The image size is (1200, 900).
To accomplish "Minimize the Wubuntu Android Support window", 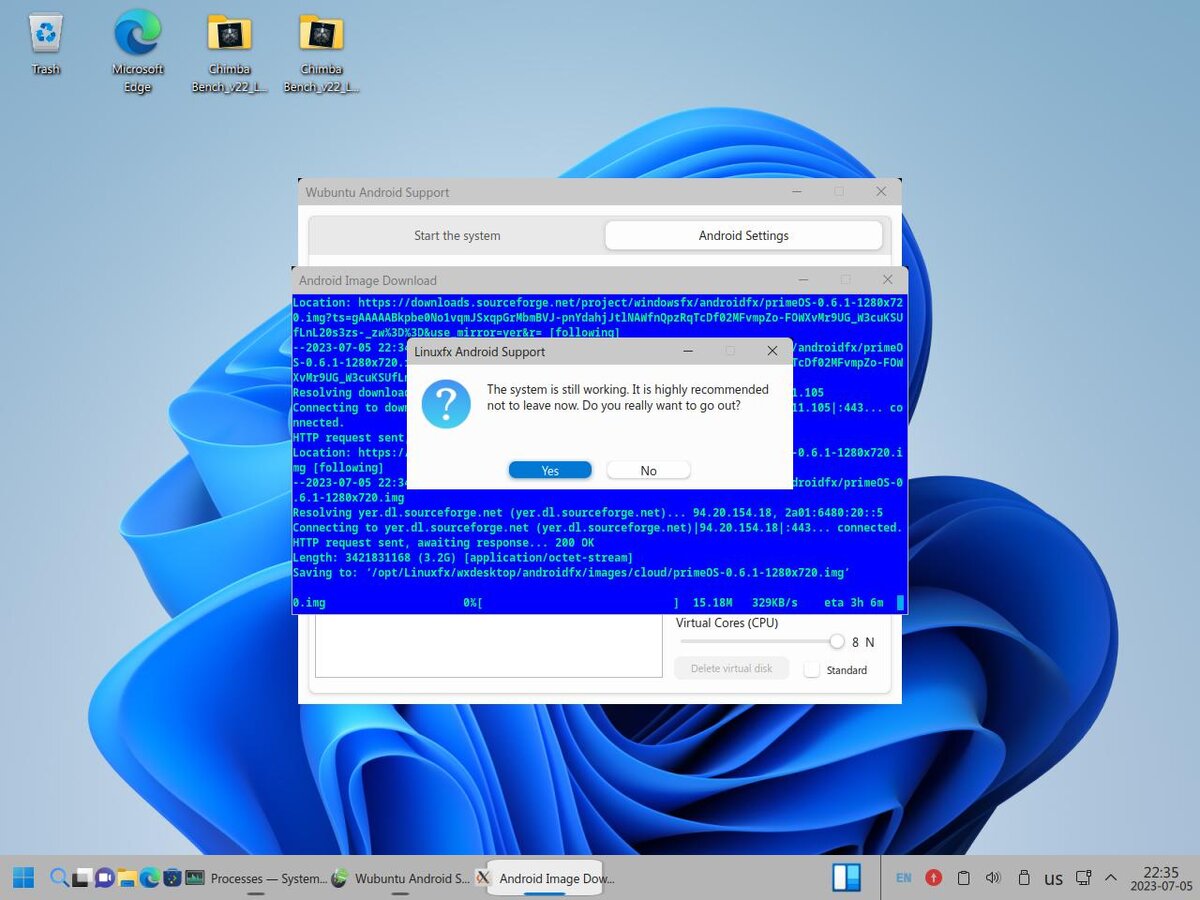I will coord(797,192).
